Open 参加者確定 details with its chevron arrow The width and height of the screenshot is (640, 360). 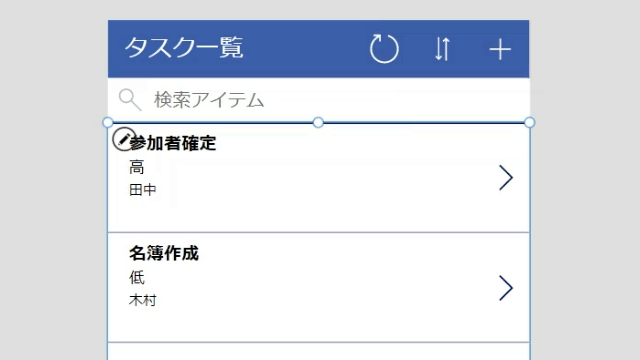506,178
